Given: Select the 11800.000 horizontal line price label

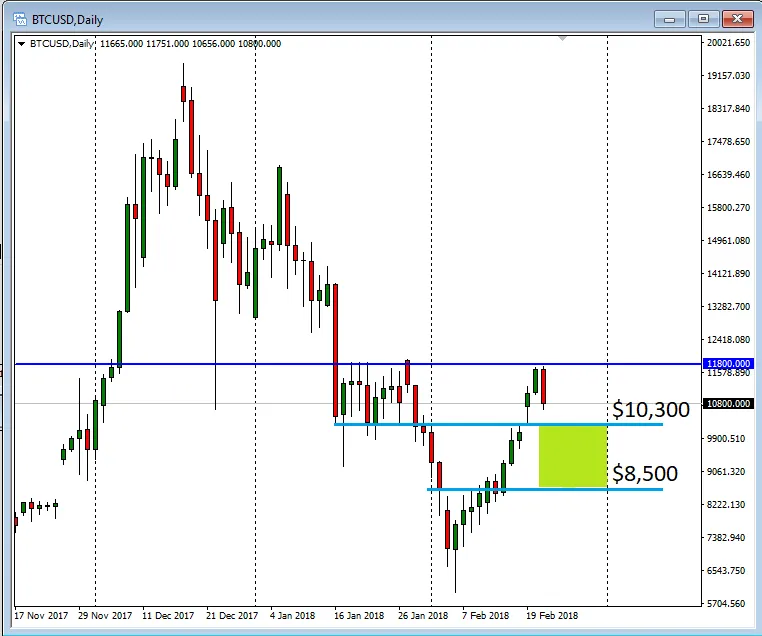Looking at the screenshot, I should click(727, 363).
